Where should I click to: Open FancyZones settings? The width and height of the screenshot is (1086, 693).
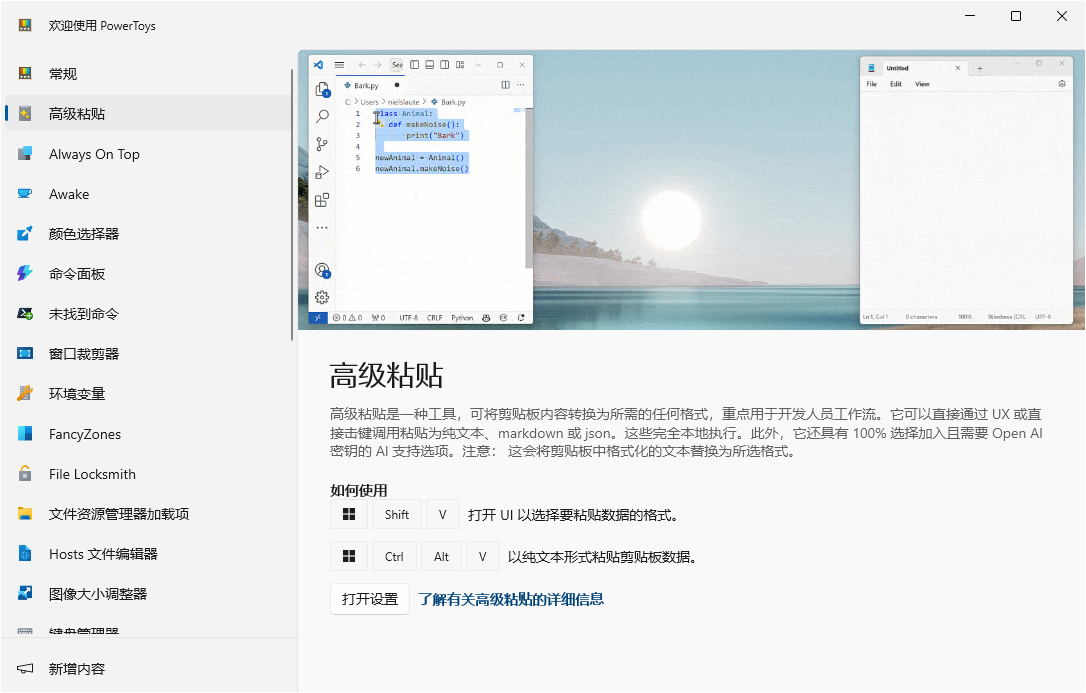[x=85, y=433]
